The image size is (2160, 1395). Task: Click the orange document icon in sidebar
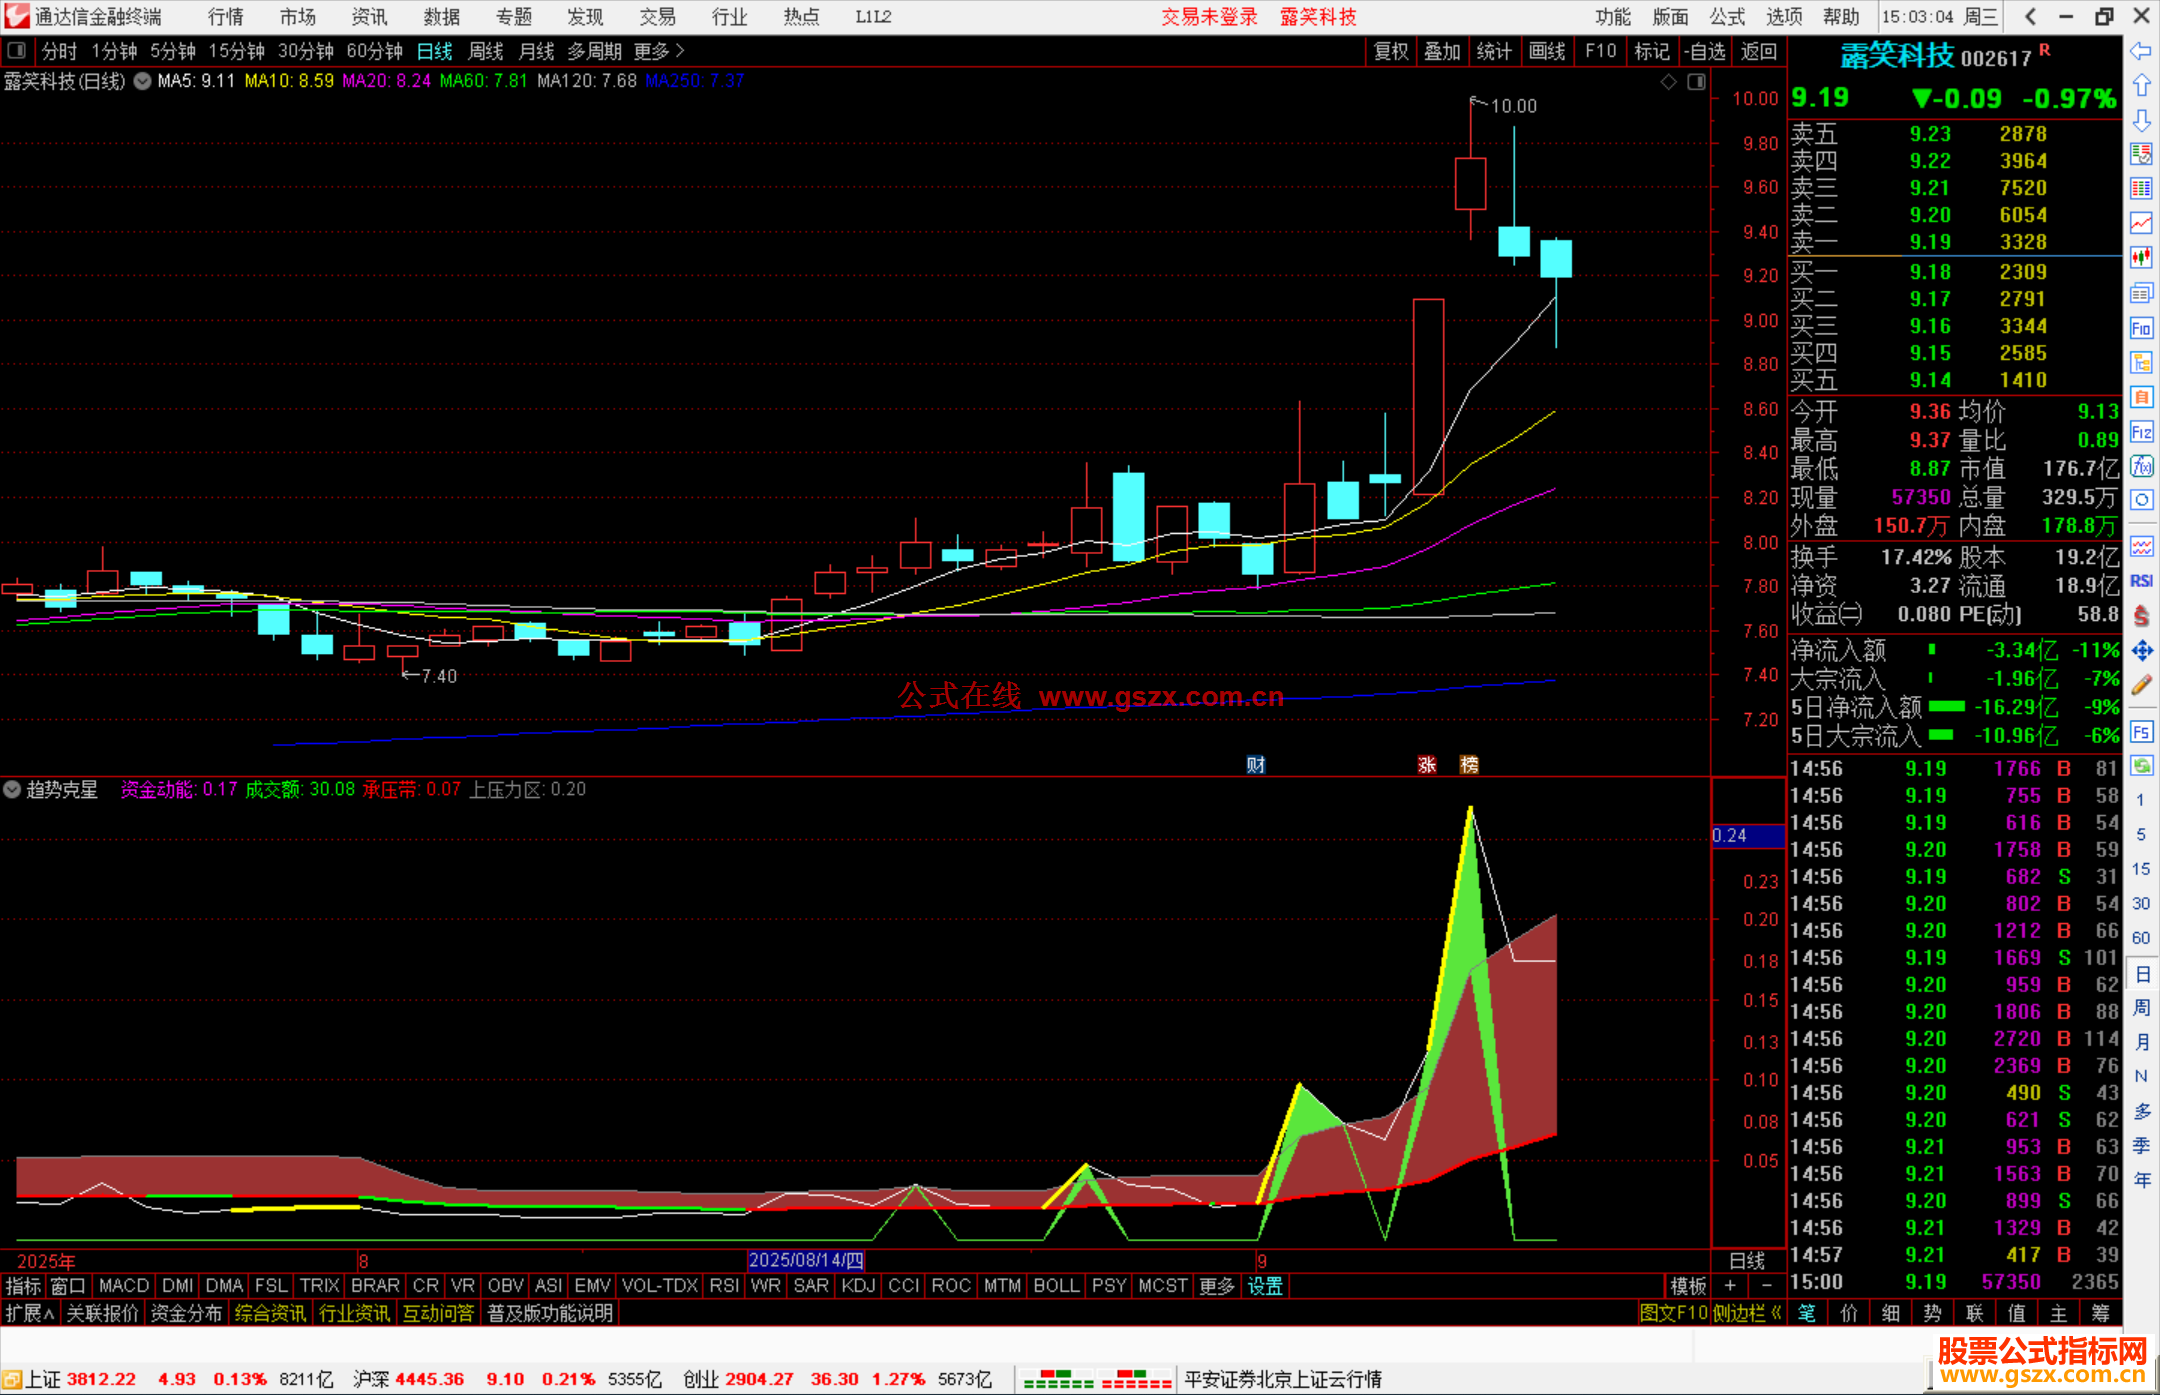[x=2141, y=397]
